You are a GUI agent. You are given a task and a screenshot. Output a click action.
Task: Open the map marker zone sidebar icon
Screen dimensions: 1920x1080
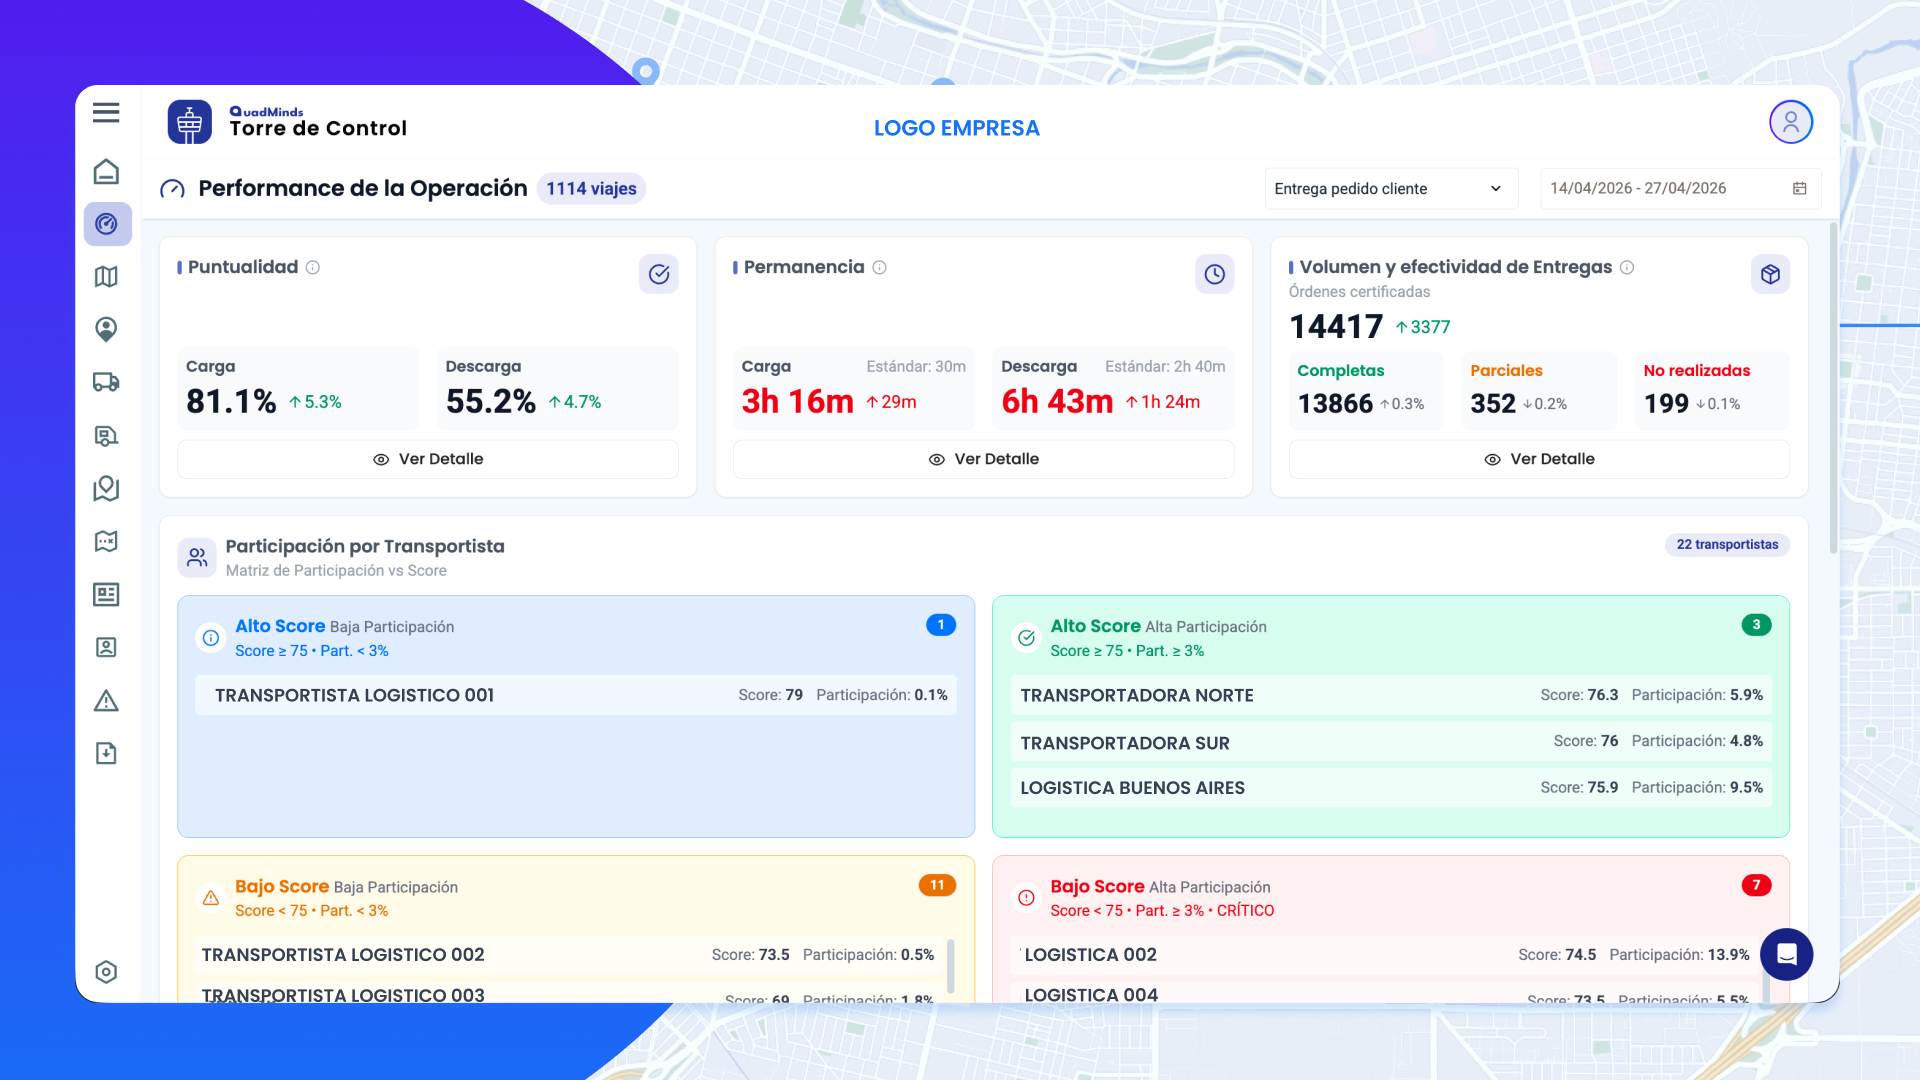click(106, 488)
